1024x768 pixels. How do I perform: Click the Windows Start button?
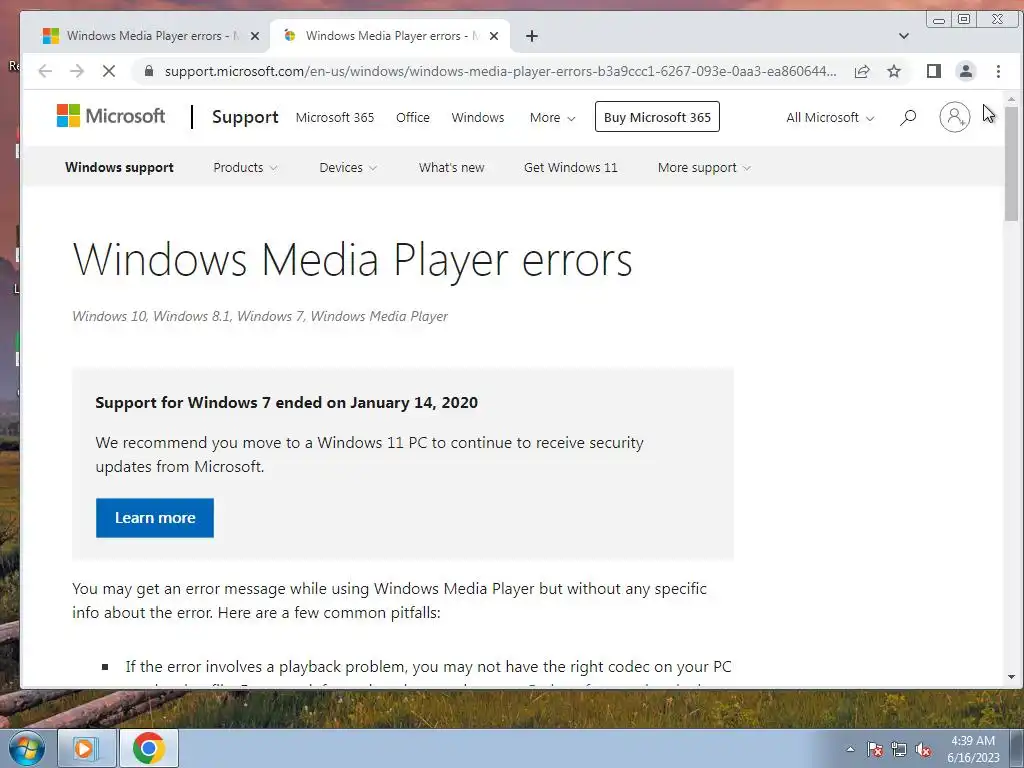point(26,748)
